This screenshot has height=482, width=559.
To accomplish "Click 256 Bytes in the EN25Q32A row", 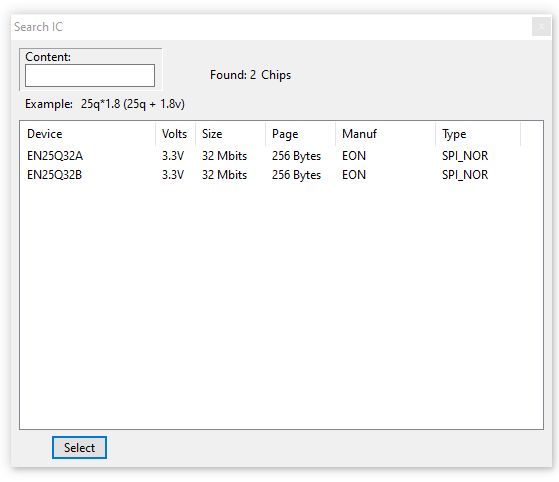I will 296,156.
